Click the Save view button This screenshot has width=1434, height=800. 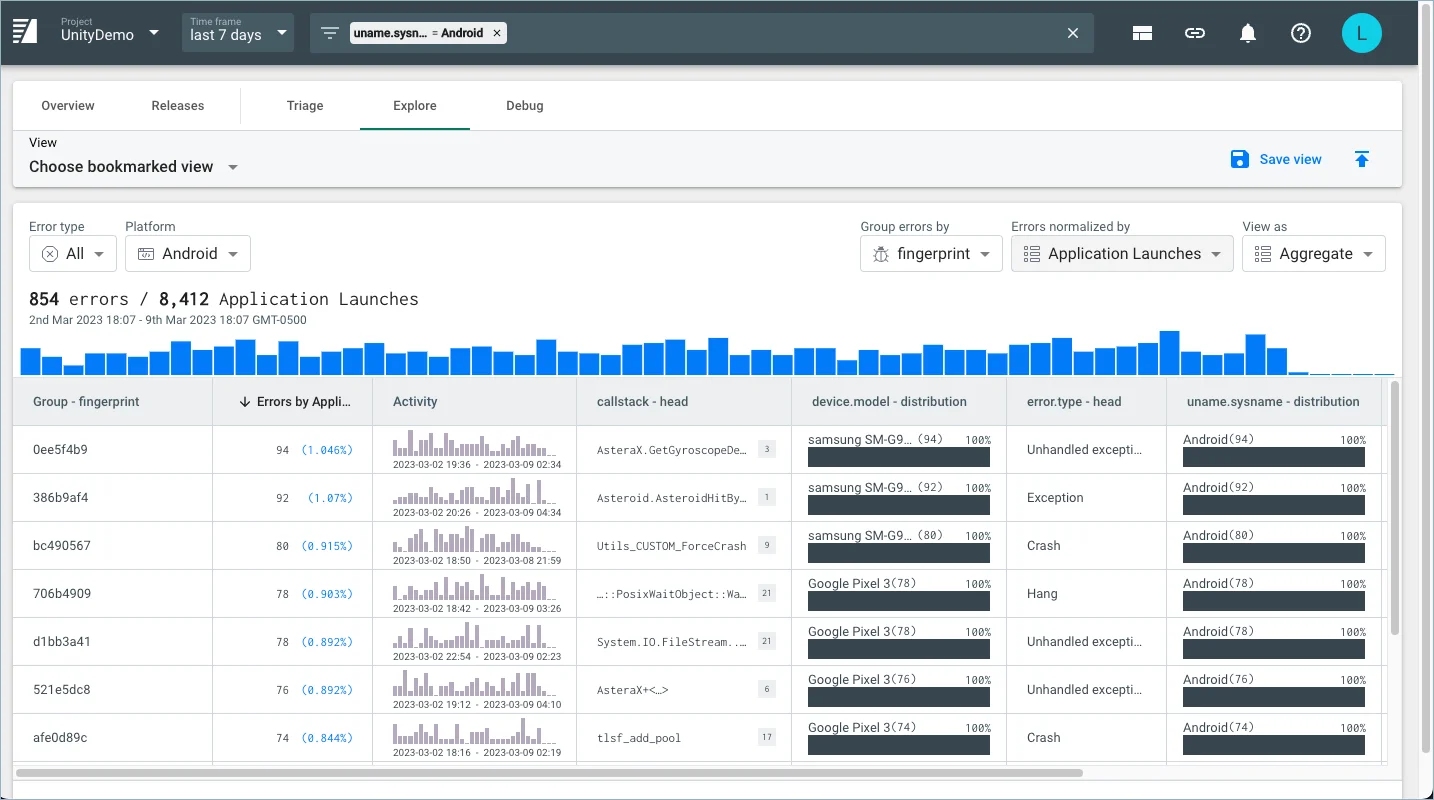coord(1277,159)
